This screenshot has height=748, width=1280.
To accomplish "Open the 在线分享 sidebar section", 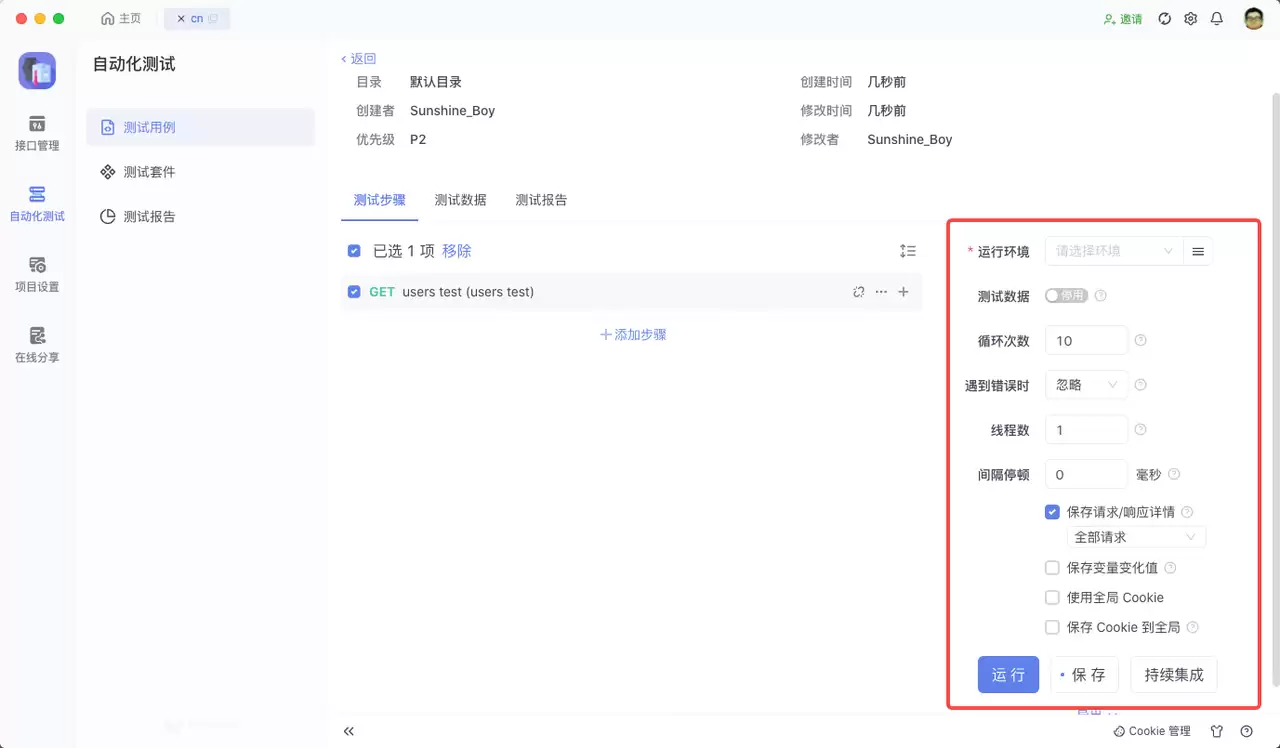I will pos(37,344).
